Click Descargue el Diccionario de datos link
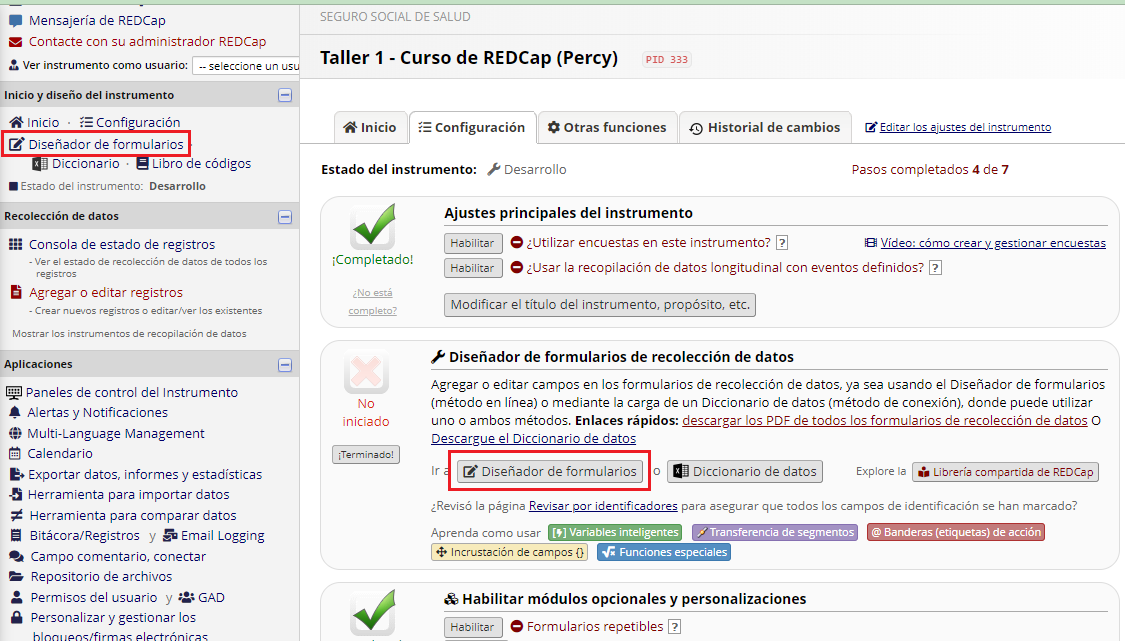Viewport: 1125px width, 641px height. [x=533, y=439]
